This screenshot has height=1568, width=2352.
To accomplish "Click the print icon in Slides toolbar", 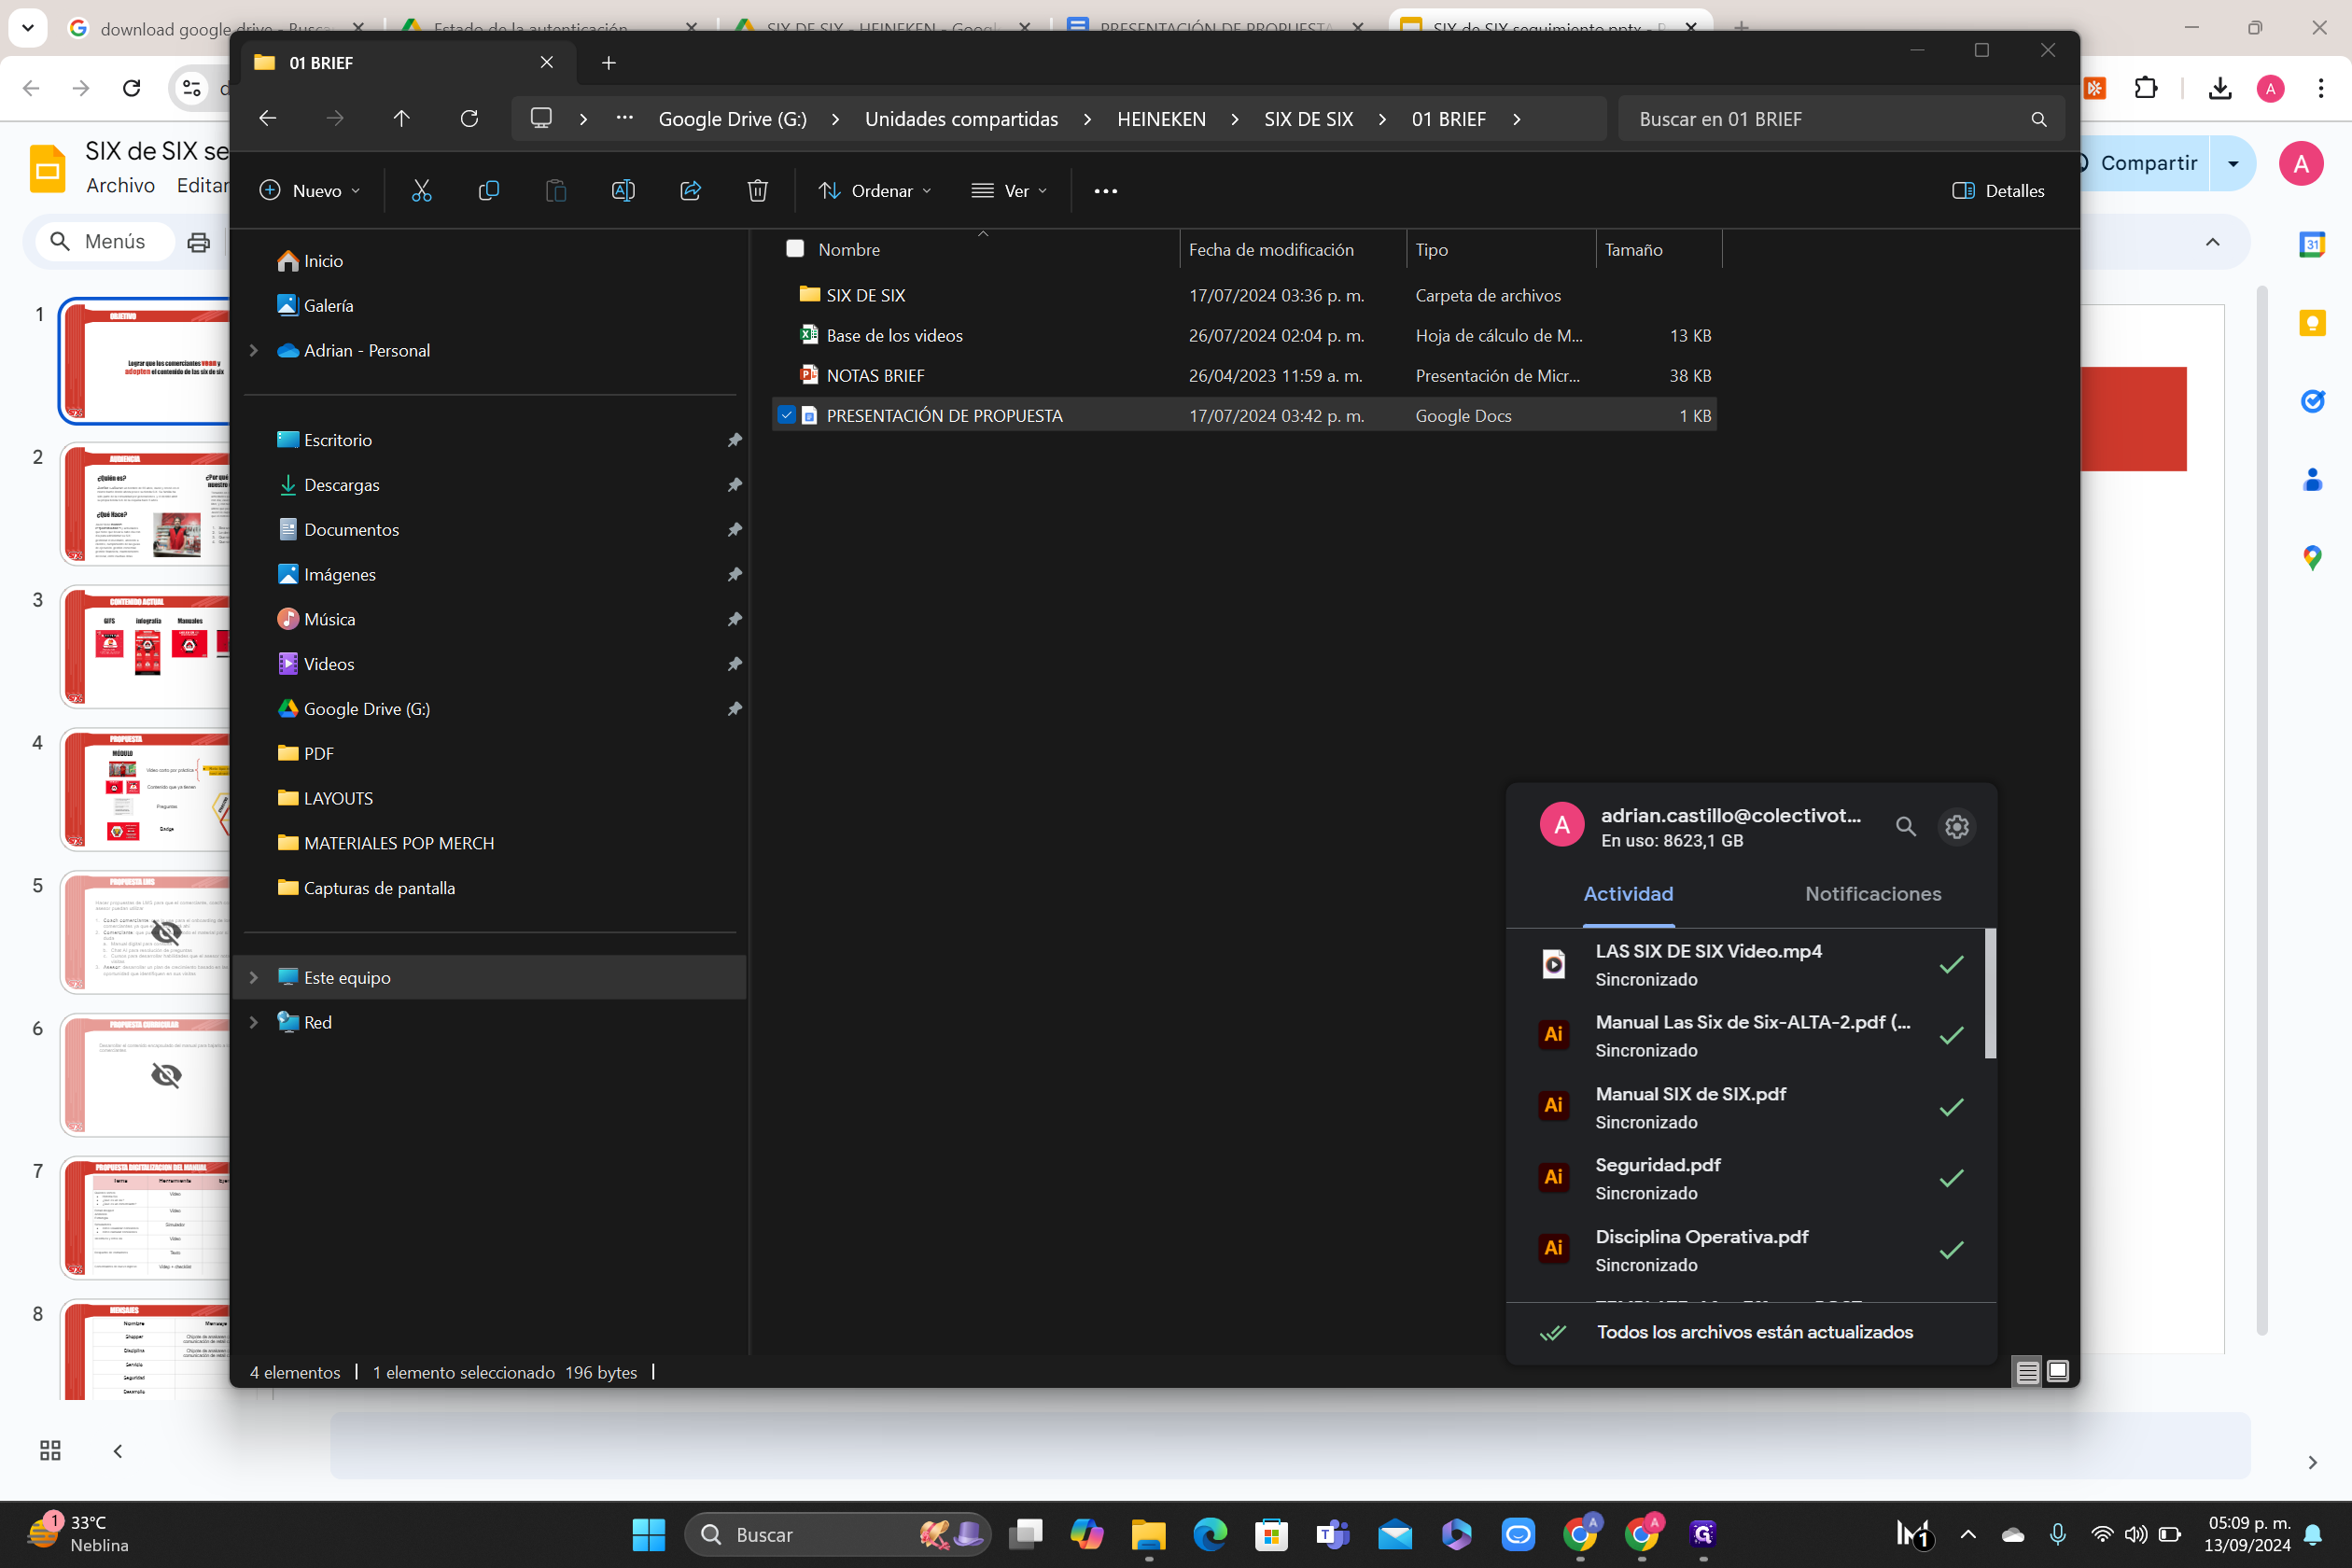I will tap(199, 242).
